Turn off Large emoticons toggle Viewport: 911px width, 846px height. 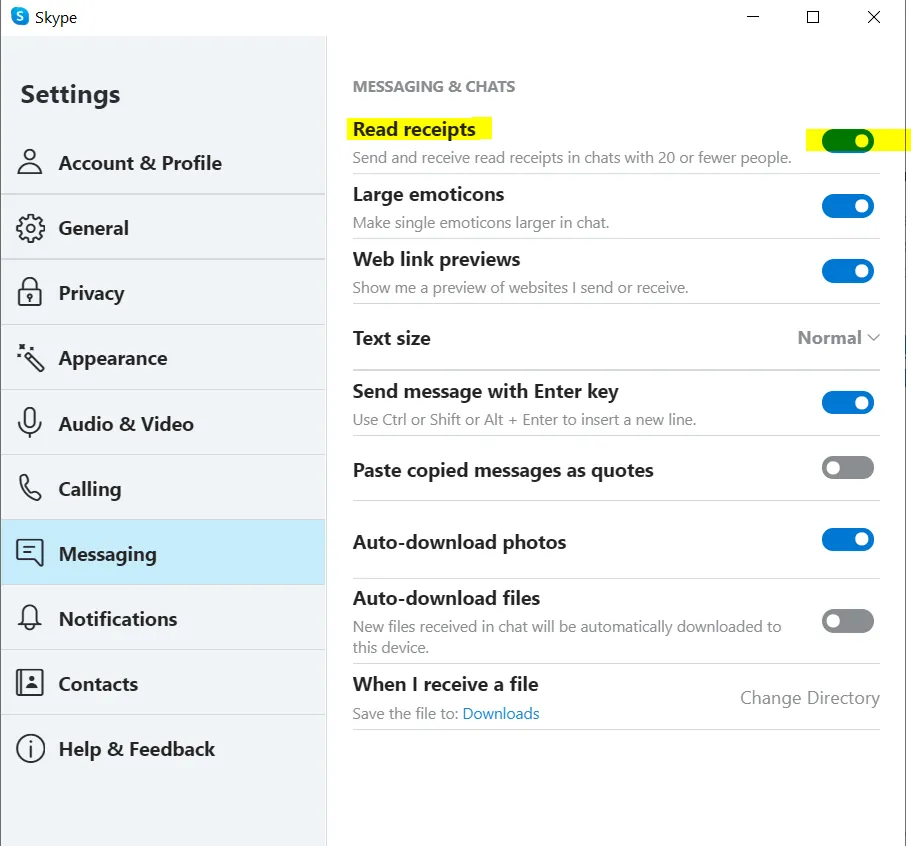tap(848, 206)
